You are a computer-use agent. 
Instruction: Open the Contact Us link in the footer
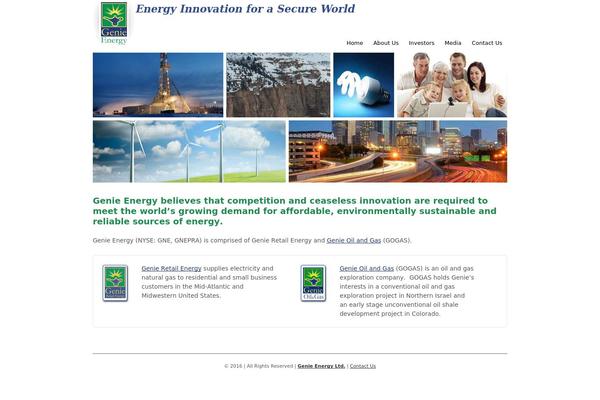pyautogui.click(x=363, y=366)
